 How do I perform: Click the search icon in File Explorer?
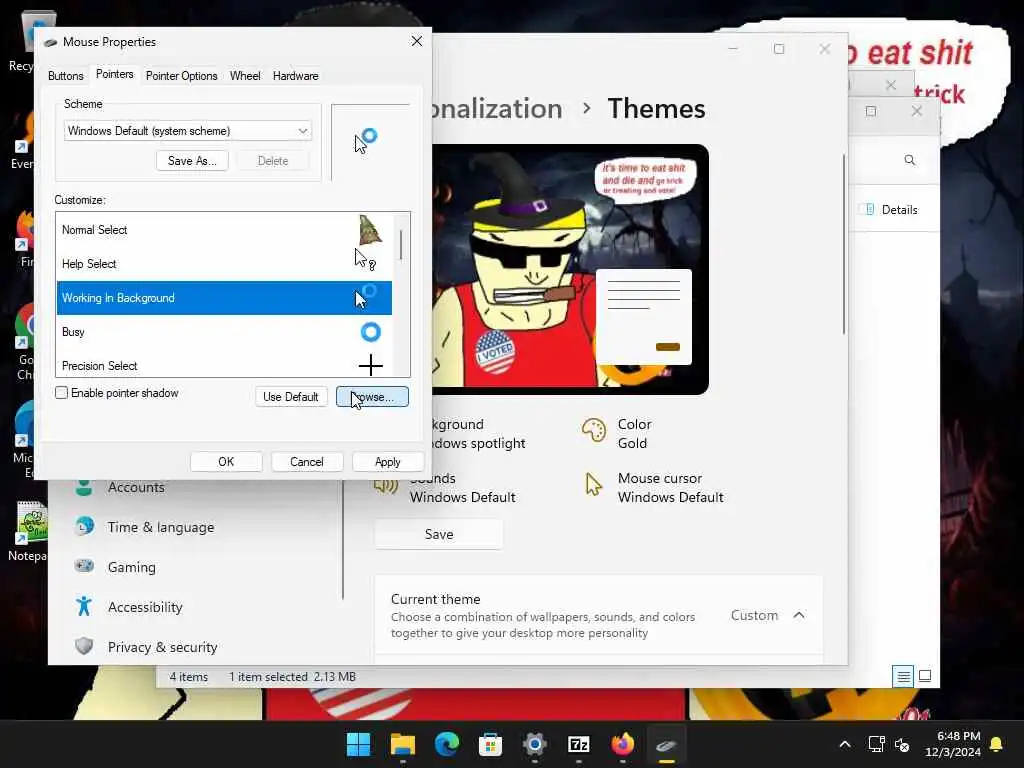(909, 160)
